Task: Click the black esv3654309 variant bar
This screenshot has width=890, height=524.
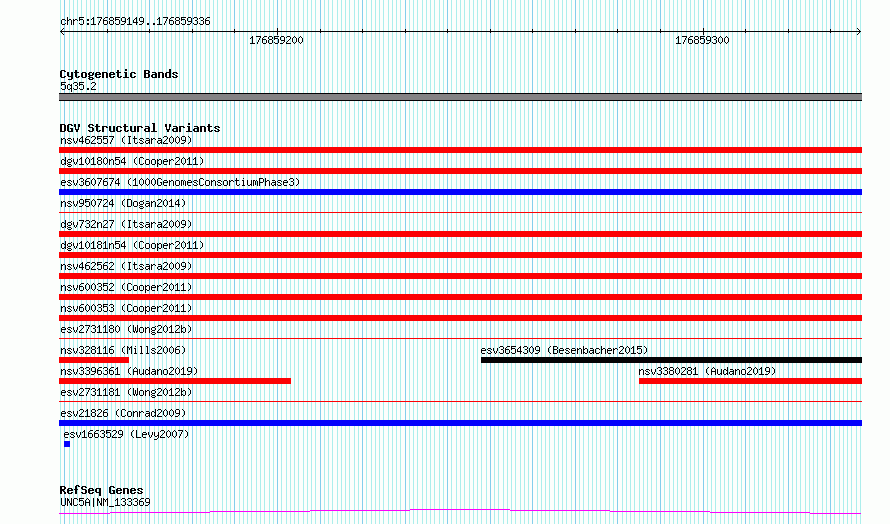Action: pyautogui.click(x=671, y=360)
